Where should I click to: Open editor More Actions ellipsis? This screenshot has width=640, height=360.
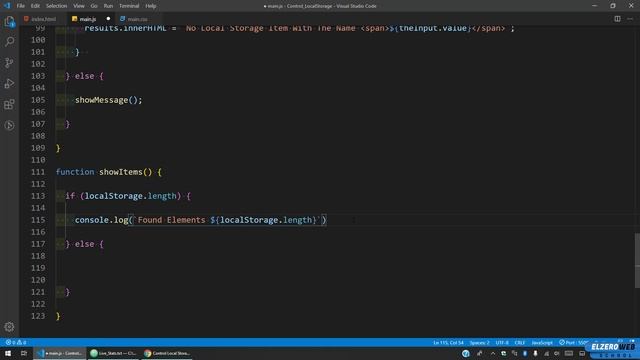pos(630,19)
